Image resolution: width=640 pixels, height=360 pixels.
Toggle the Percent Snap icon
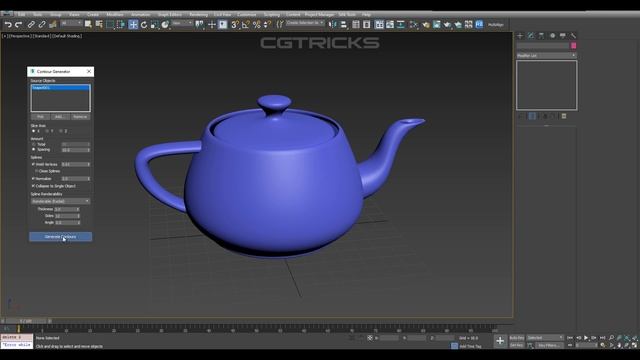click(256, 25)
